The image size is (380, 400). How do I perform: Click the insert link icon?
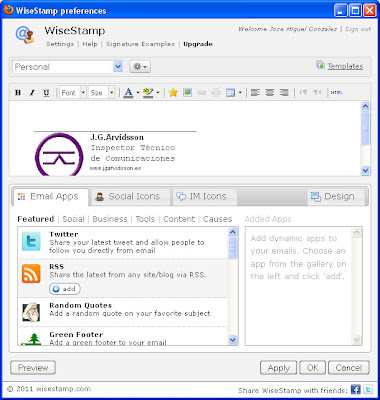click(x=202, y=93)
